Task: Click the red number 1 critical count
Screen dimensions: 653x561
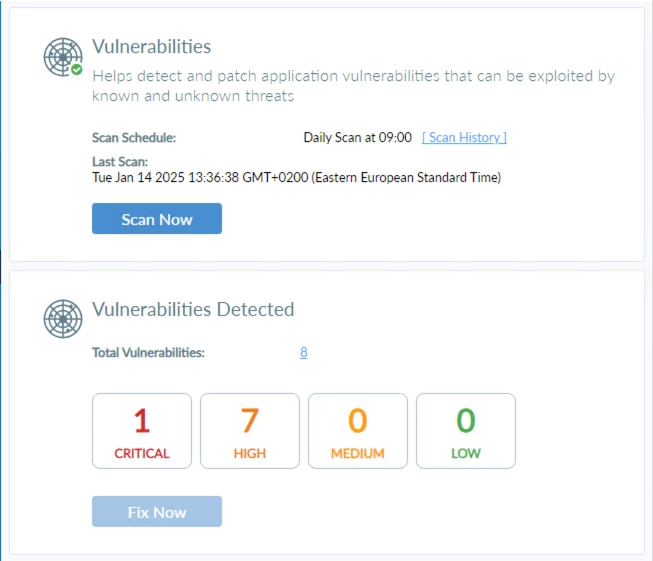Action: (142, 420)
